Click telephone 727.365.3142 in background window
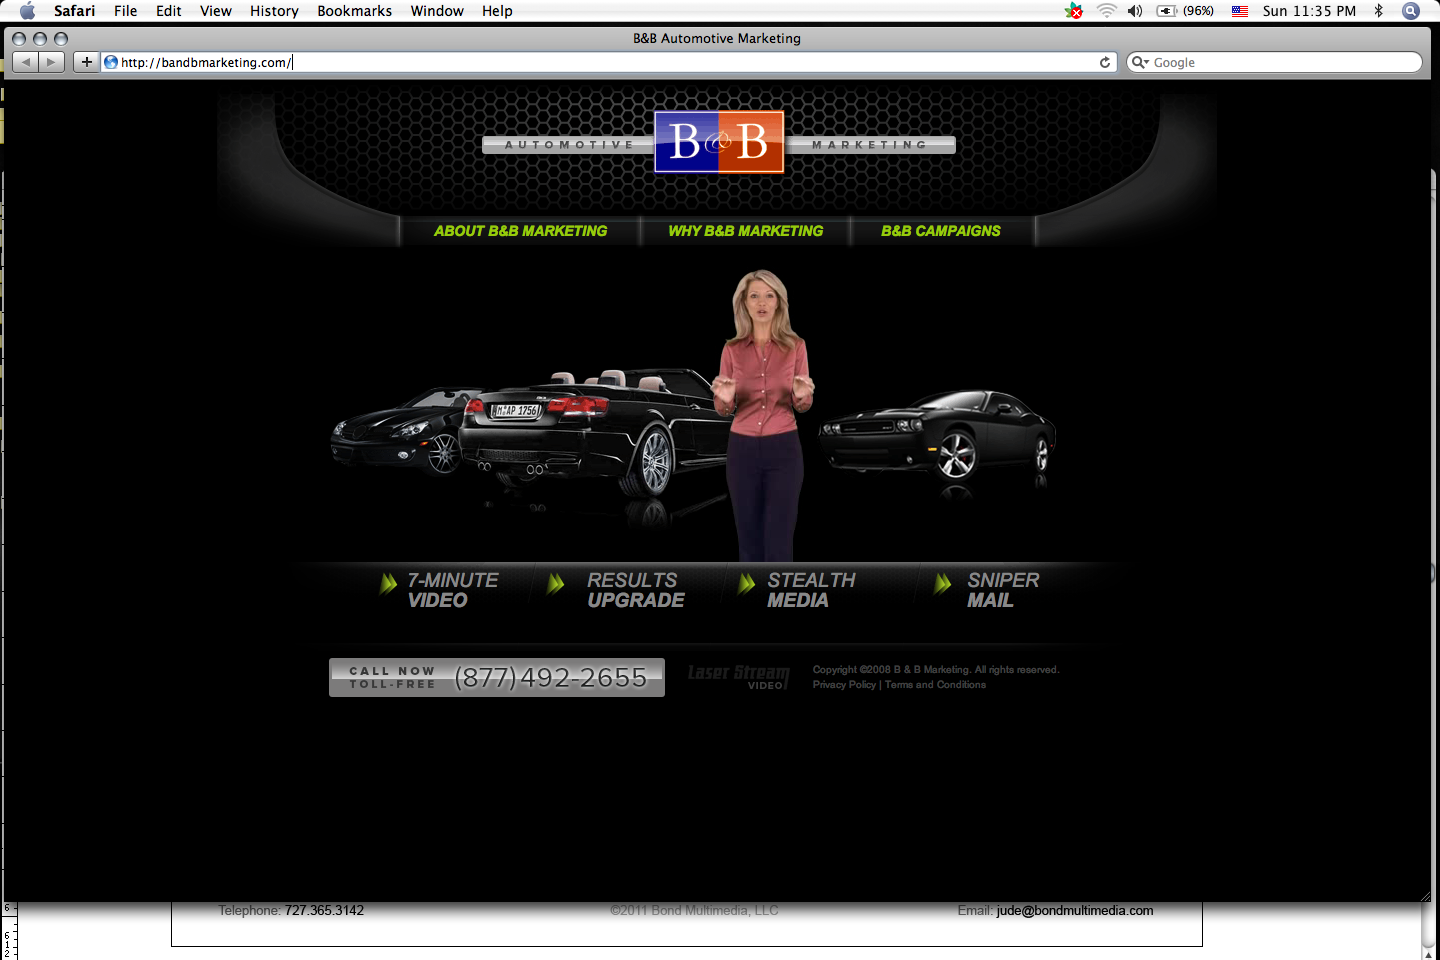1440x960 pixels. (324, 910)
